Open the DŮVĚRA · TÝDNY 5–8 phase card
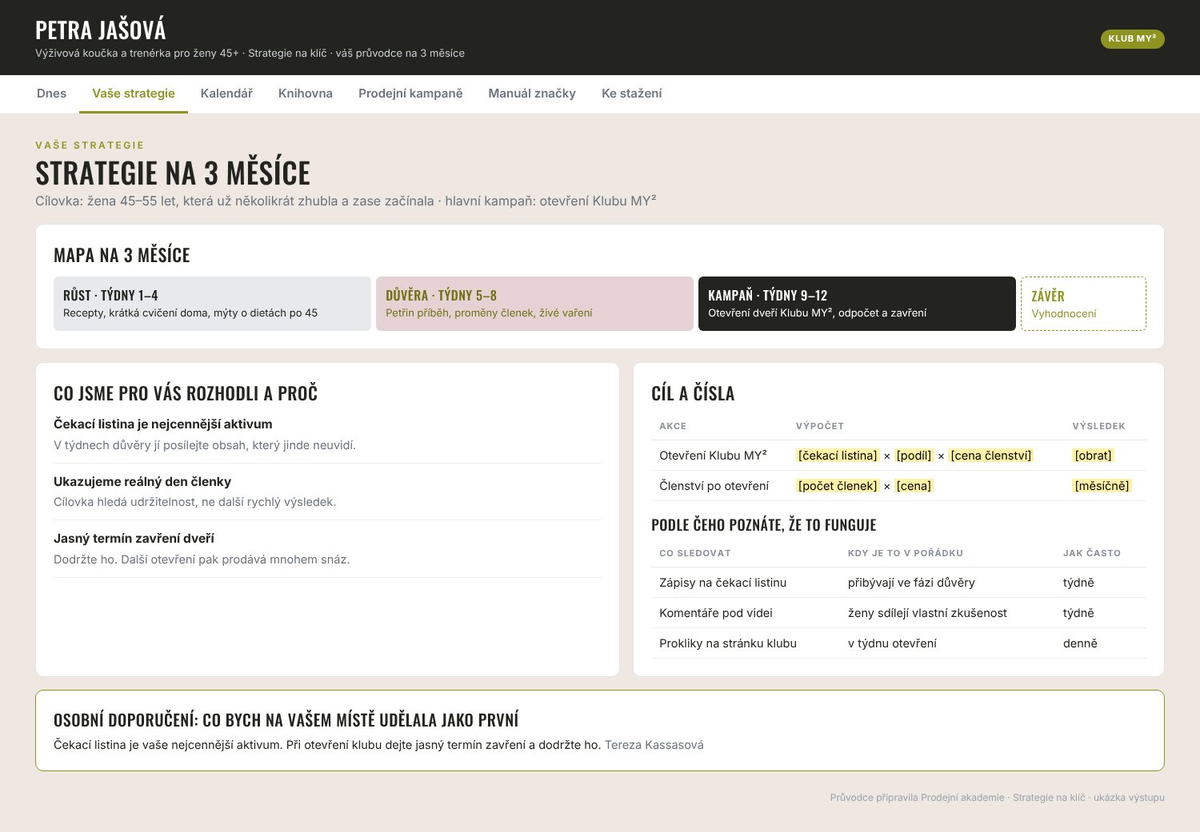 [534, 303]
